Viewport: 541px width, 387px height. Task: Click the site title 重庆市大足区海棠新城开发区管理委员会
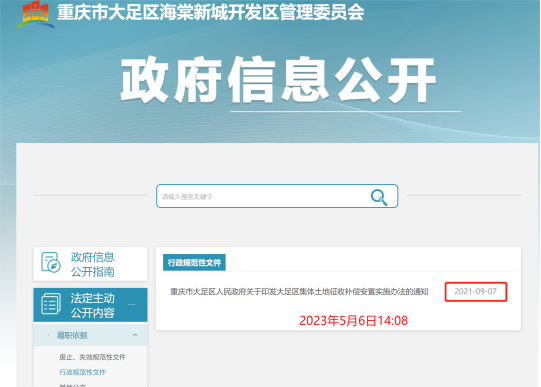pos(210,13)
